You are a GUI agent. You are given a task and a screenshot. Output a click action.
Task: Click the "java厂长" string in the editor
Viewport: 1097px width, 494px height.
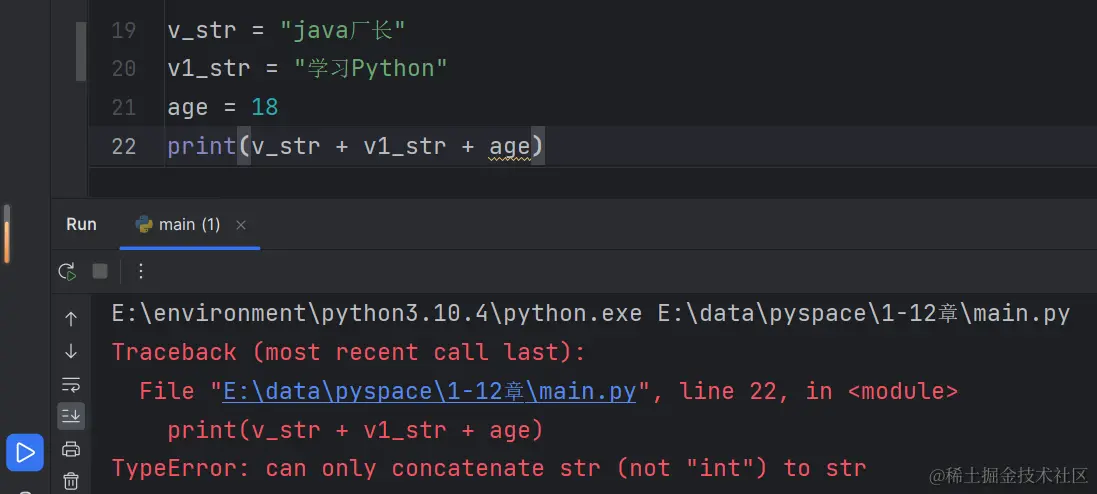[x=342, y=31]
